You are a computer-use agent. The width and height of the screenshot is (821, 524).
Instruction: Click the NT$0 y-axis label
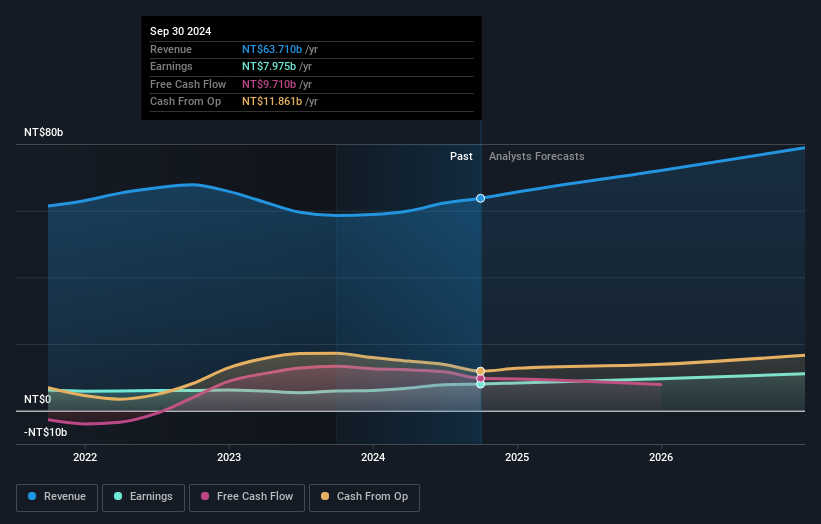coord(38,399)
